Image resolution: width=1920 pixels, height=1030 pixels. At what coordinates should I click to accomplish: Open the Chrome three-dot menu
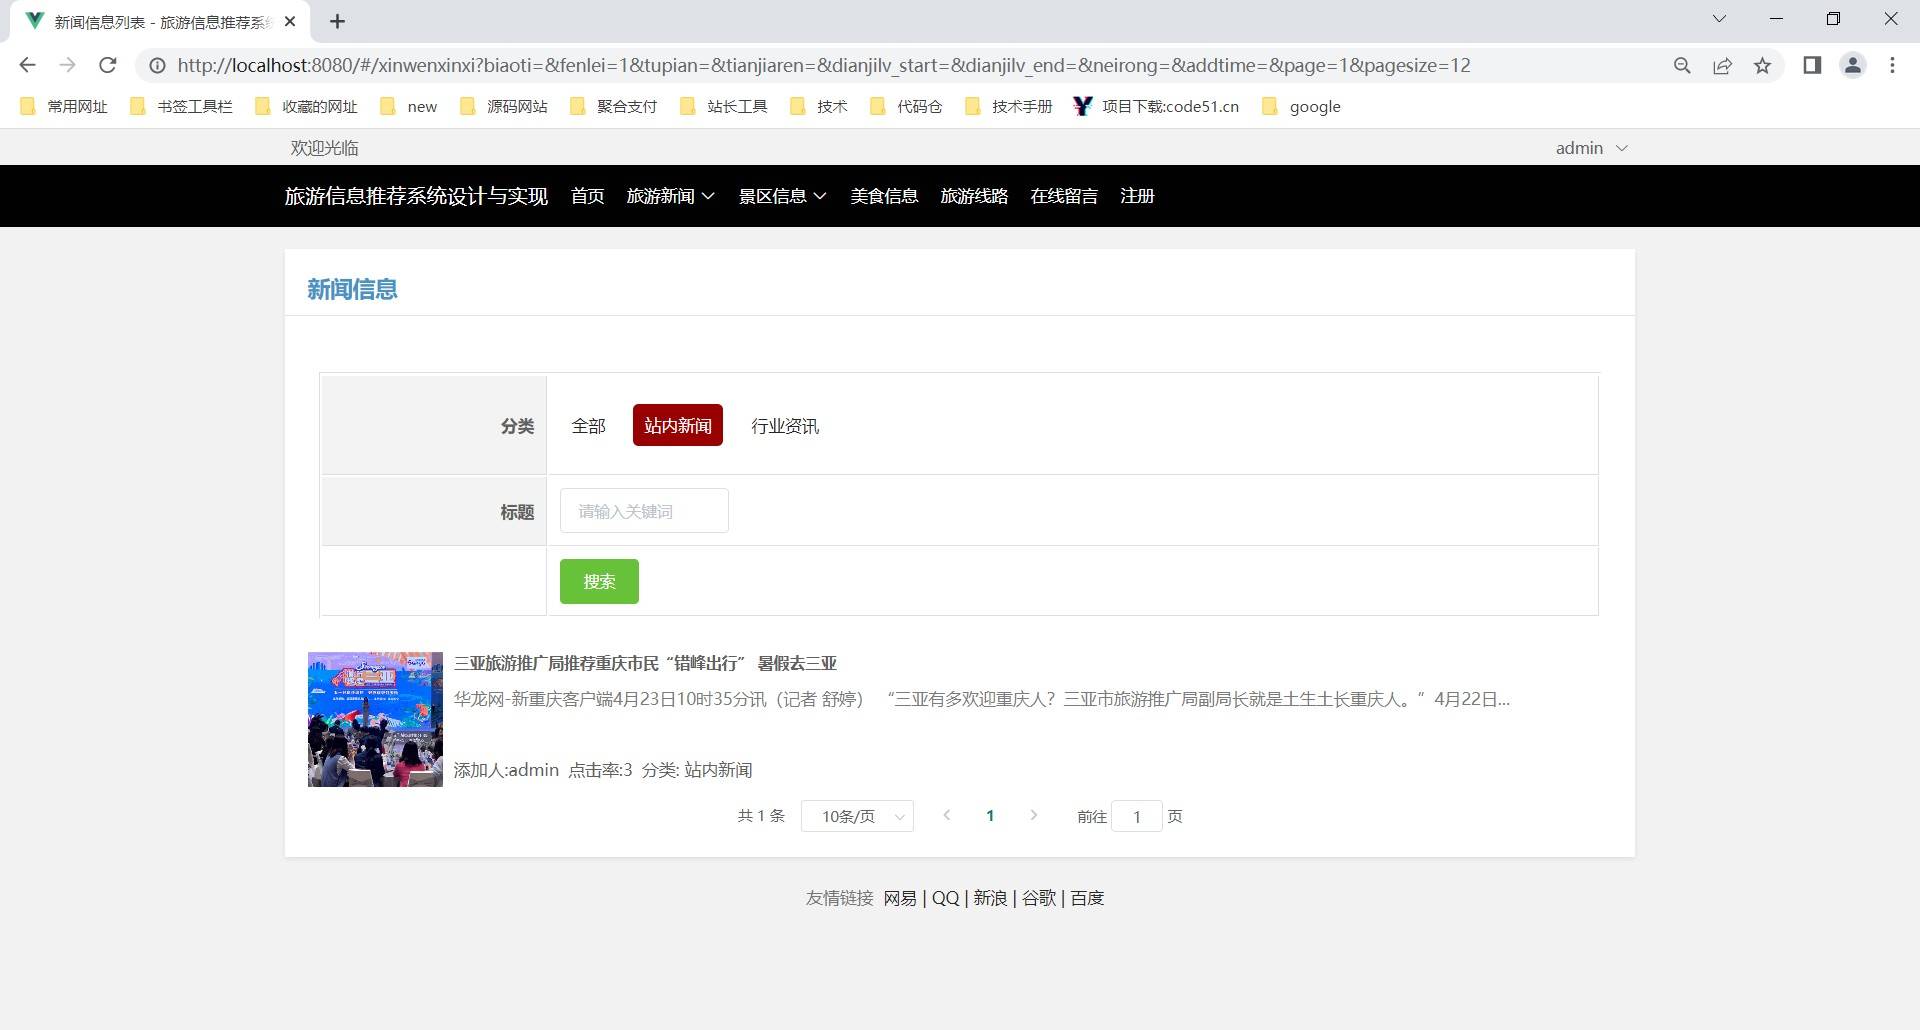point(1892,65)
